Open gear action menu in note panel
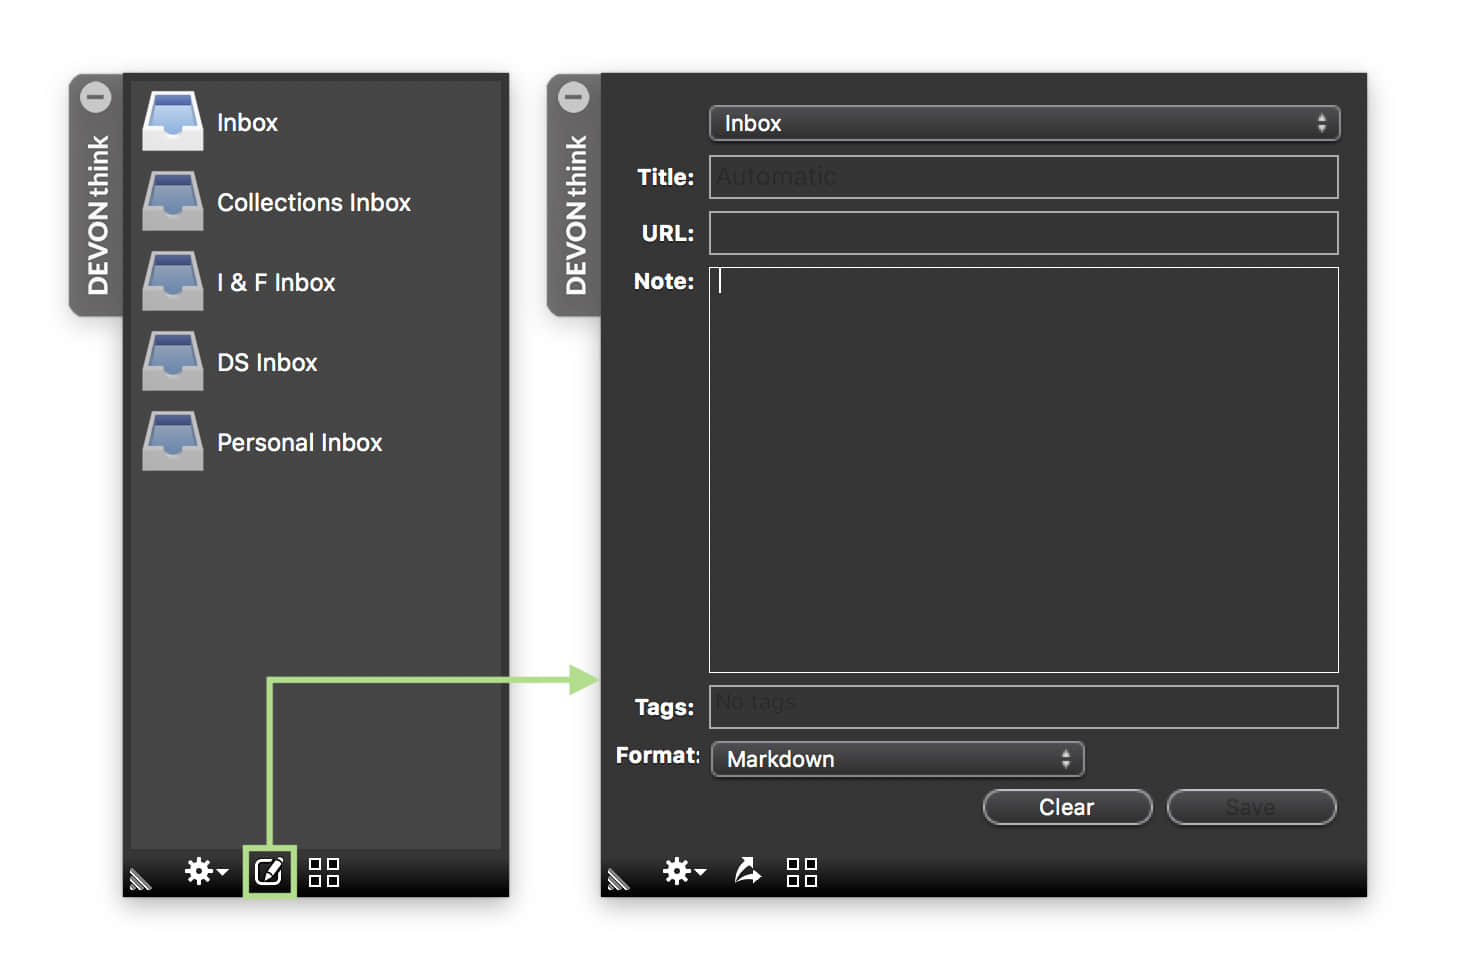This screenshot has width=1457, height=978. (x=683, y=871)
